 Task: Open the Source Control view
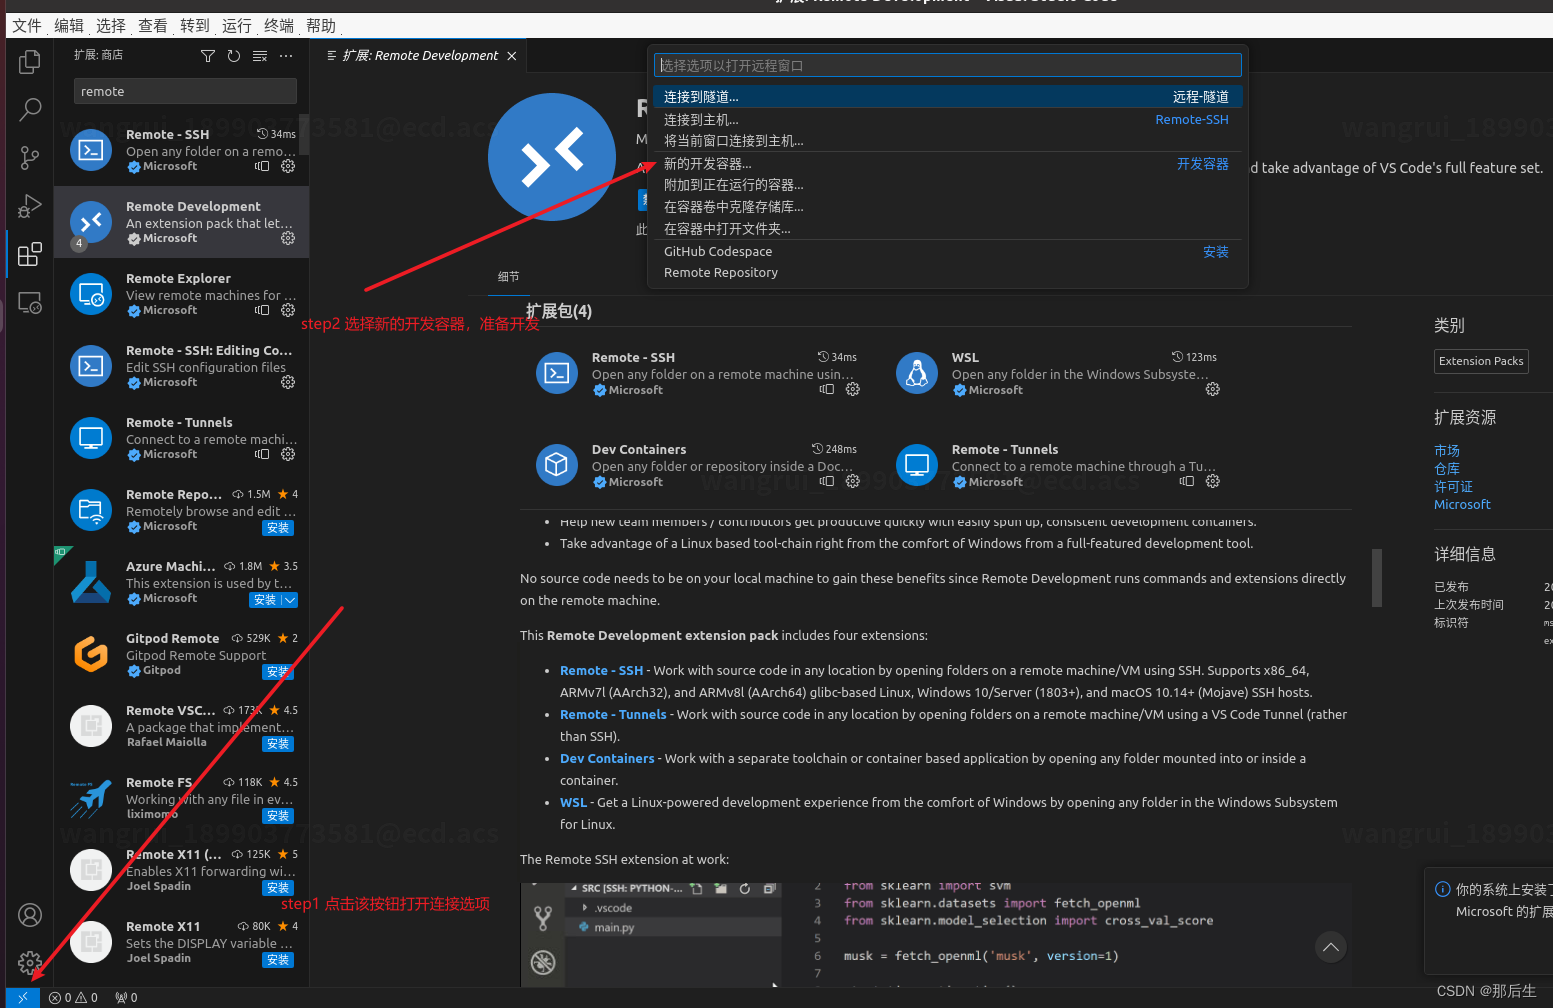(30, 157)
